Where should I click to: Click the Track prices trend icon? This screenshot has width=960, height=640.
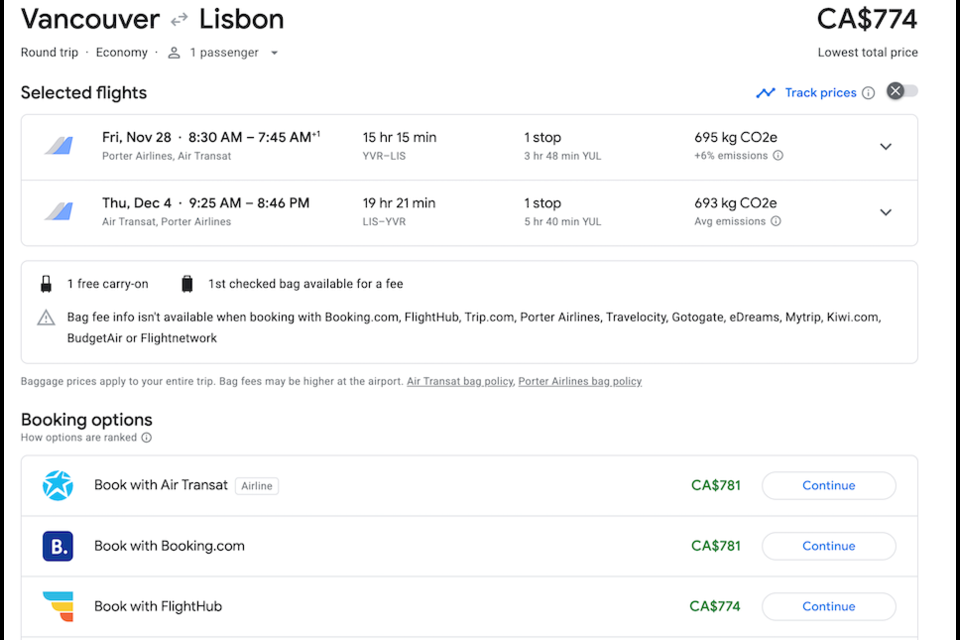coord(766,93)
